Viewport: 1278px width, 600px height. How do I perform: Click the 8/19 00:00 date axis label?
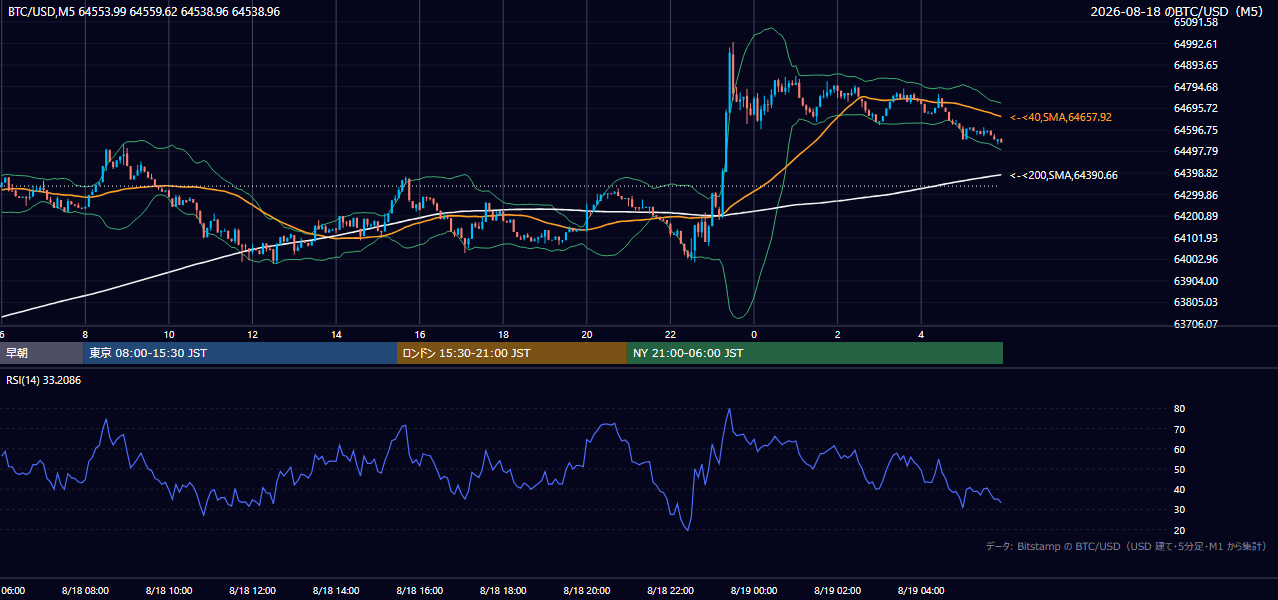pos(754,591)
